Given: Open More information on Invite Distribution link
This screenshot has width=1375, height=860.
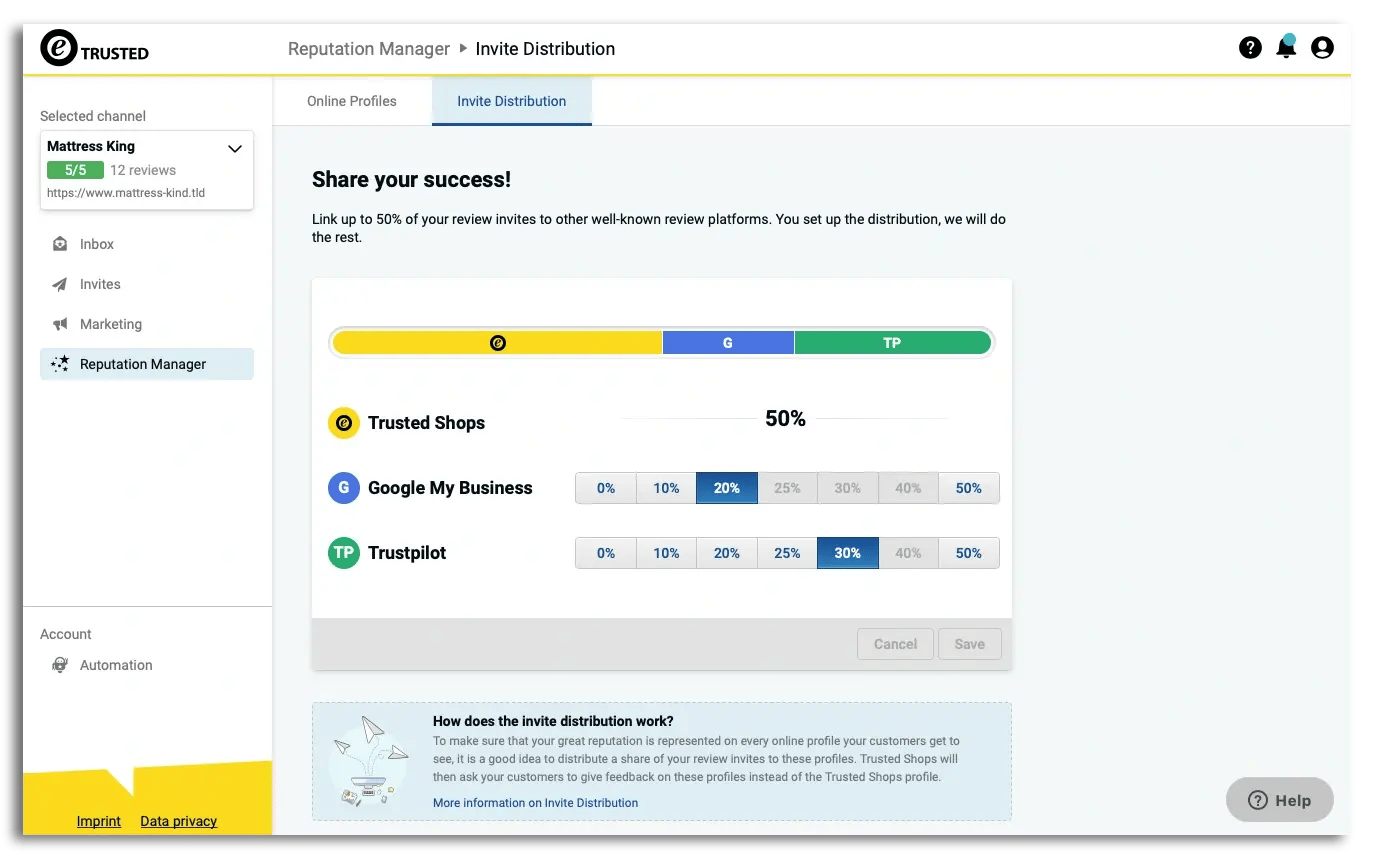Looking at the screenshot, I should (535, 803).
